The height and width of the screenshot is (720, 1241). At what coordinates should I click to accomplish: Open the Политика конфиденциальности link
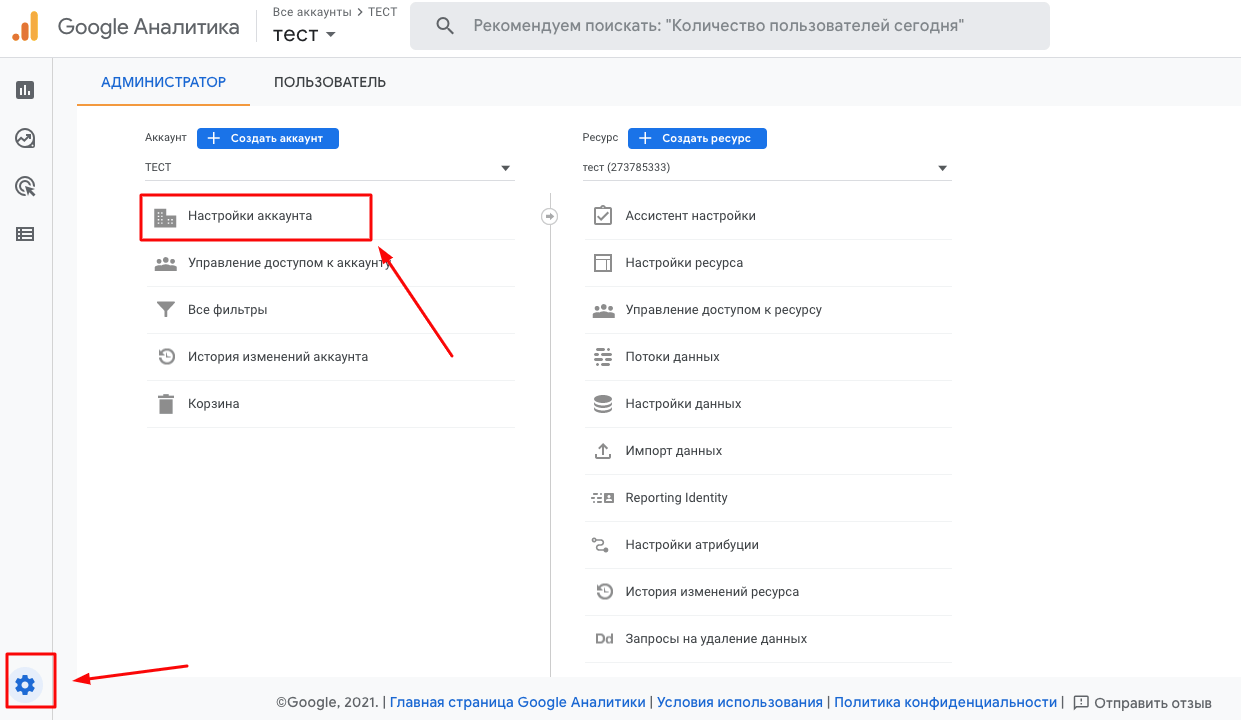pyautogui.click(x=945, y=703)
